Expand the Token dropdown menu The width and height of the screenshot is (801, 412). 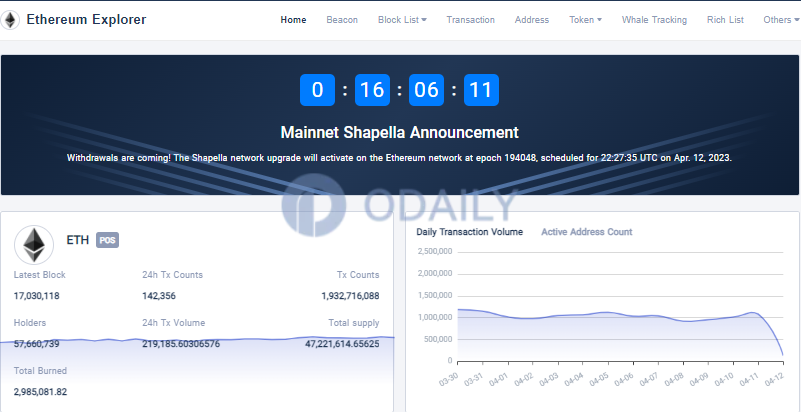point(585,20)
